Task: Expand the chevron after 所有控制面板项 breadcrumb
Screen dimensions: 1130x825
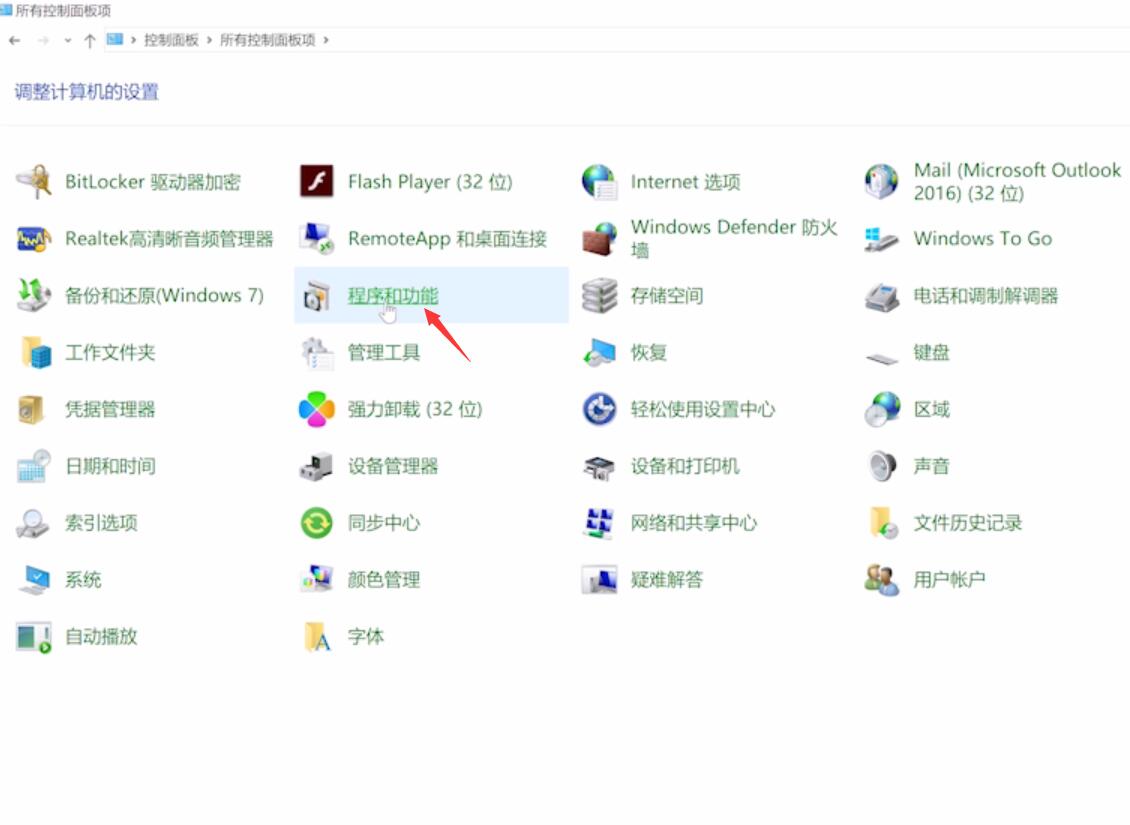Action: click(326, 40)
